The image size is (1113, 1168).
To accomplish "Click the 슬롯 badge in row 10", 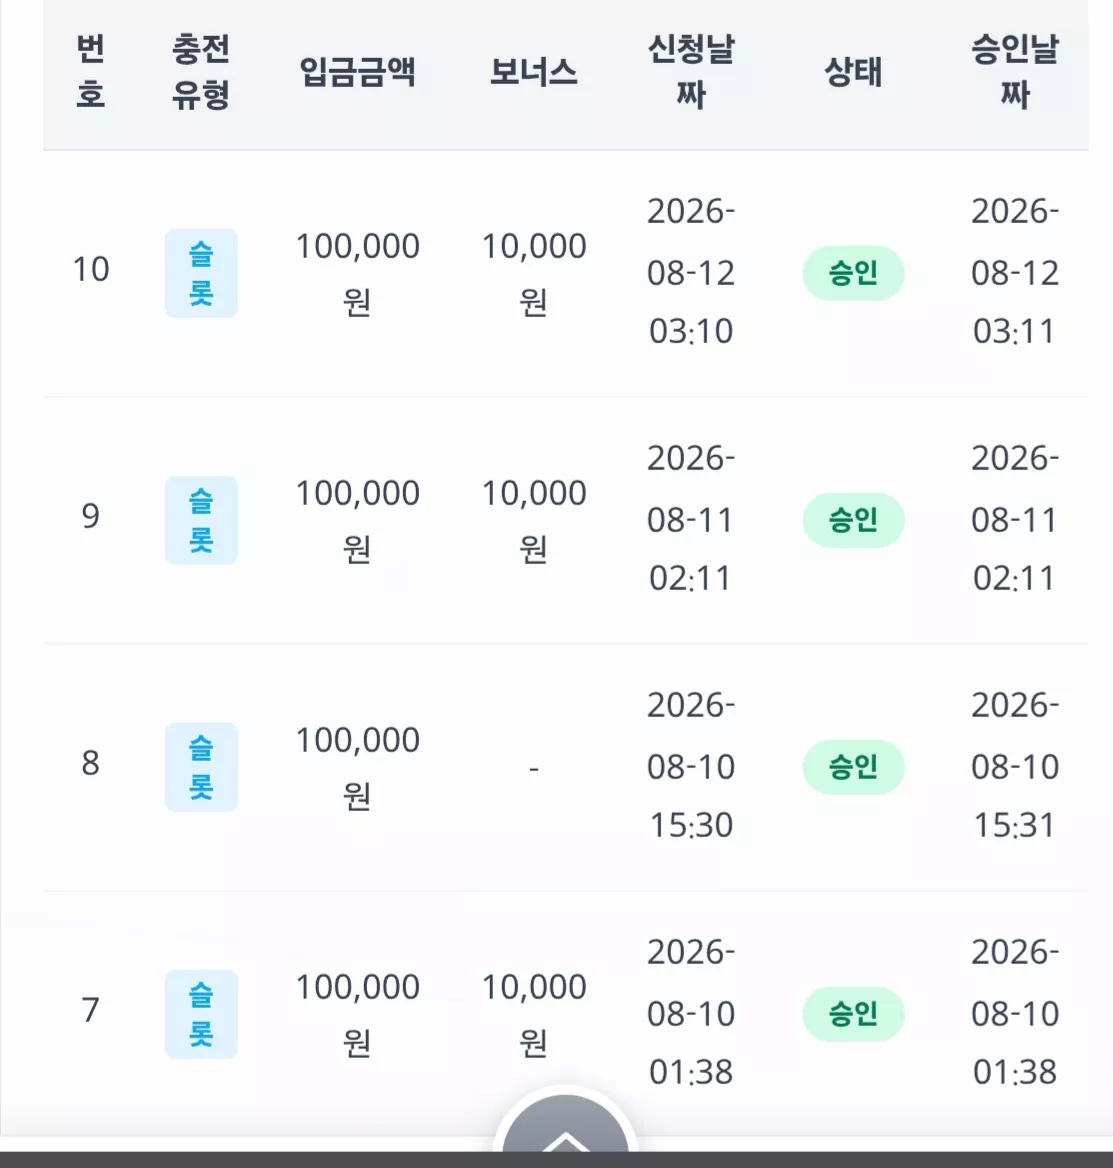I will (x=201, y=273).
